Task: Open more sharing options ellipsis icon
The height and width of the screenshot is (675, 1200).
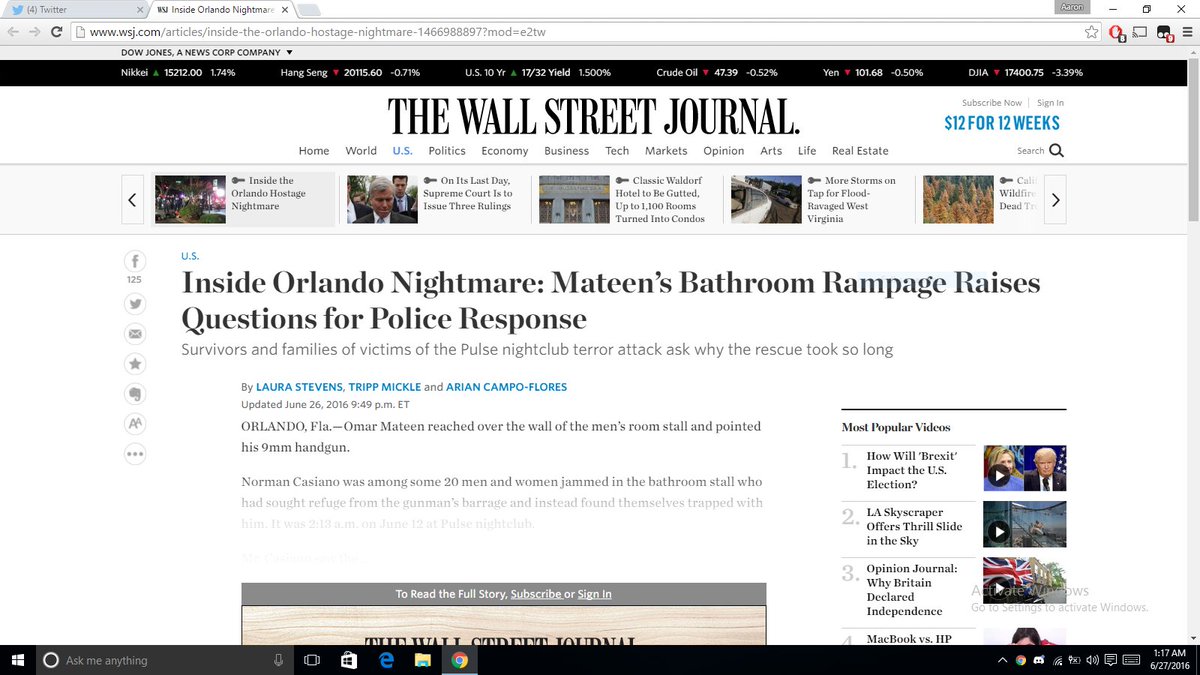Action: click(134, 453)
